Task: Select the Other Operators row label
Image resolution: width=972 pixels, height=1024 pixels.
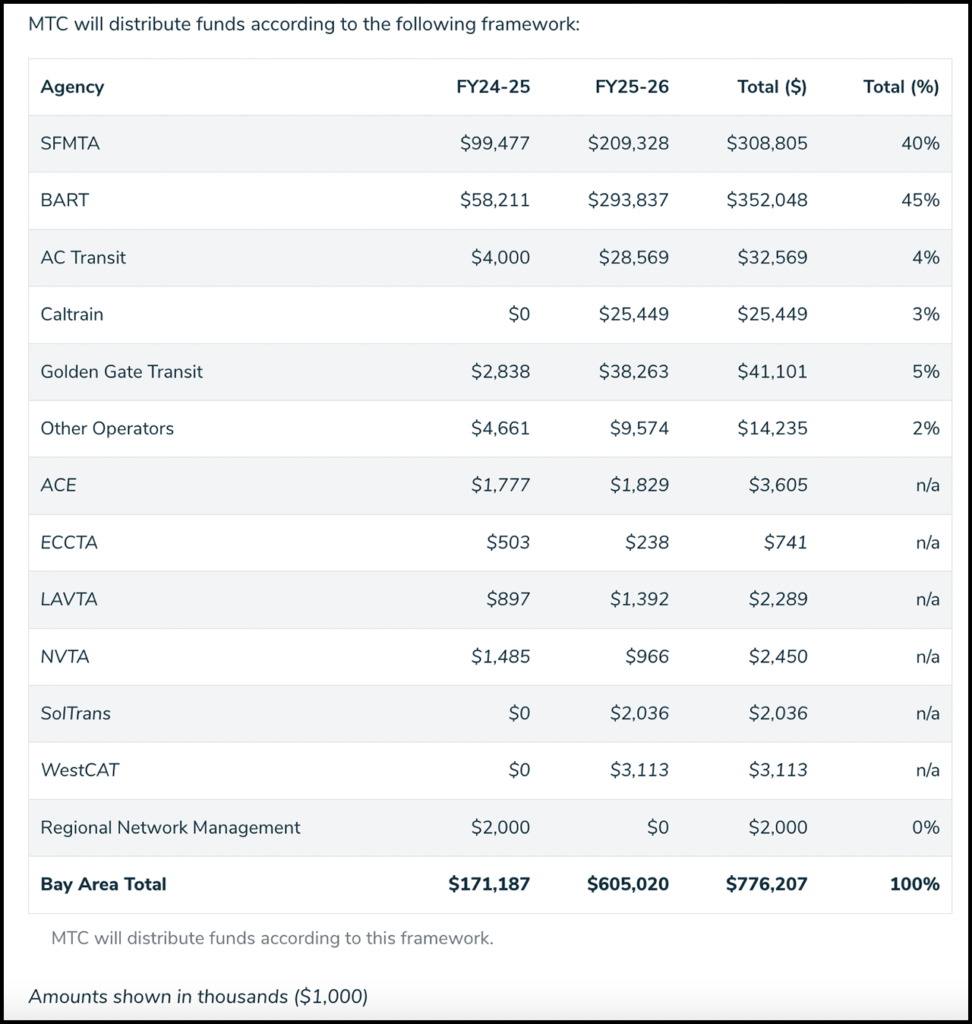Action: tap(107, 428)
